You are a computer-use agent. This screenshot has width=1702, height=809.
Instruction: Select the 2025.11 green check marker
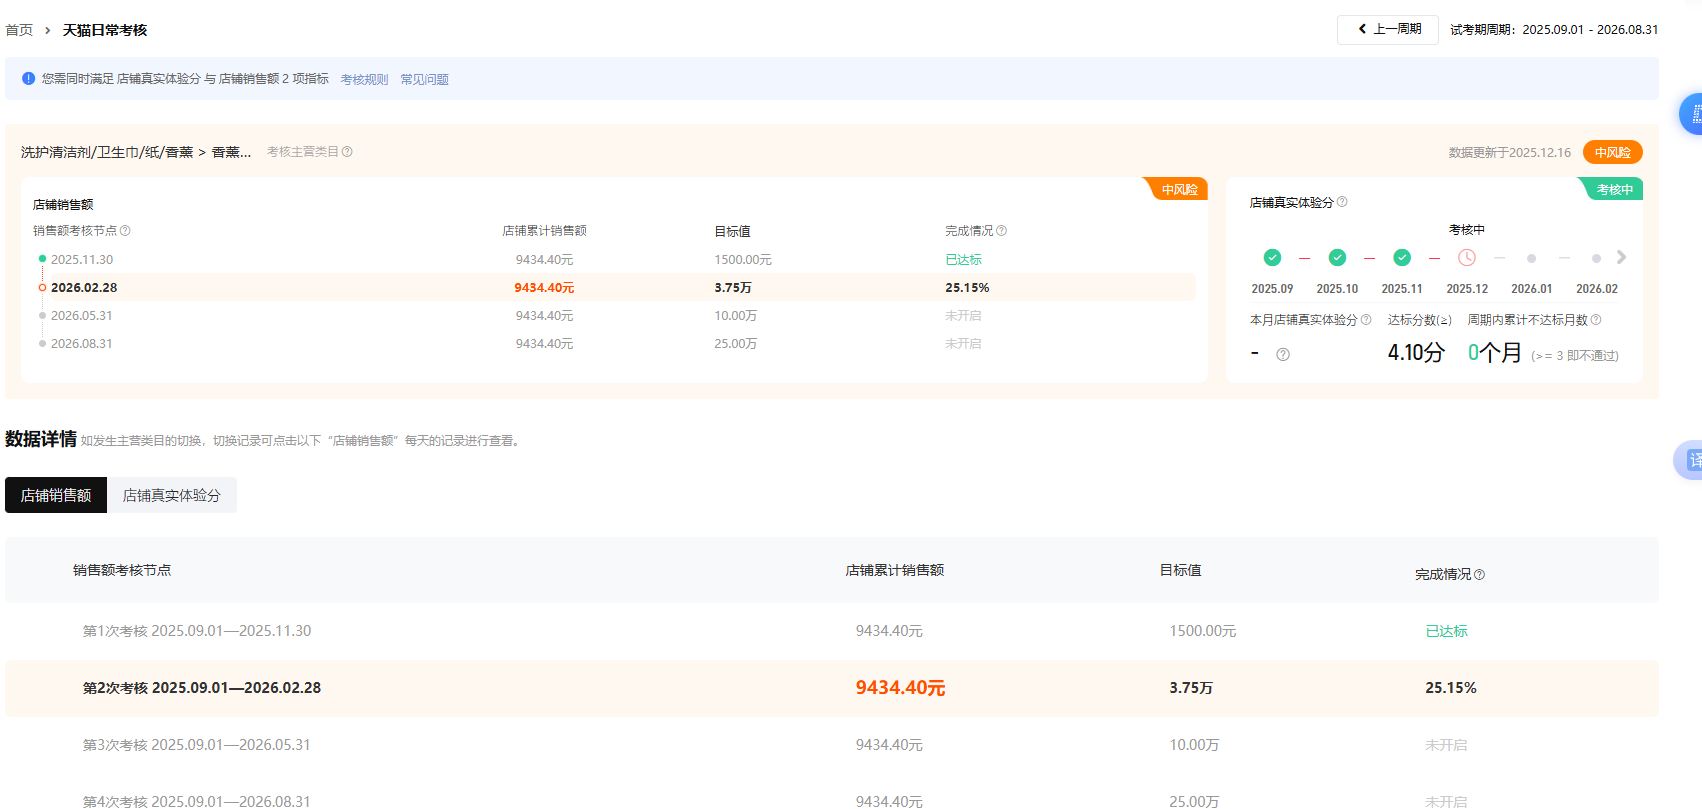[1402, 258]
